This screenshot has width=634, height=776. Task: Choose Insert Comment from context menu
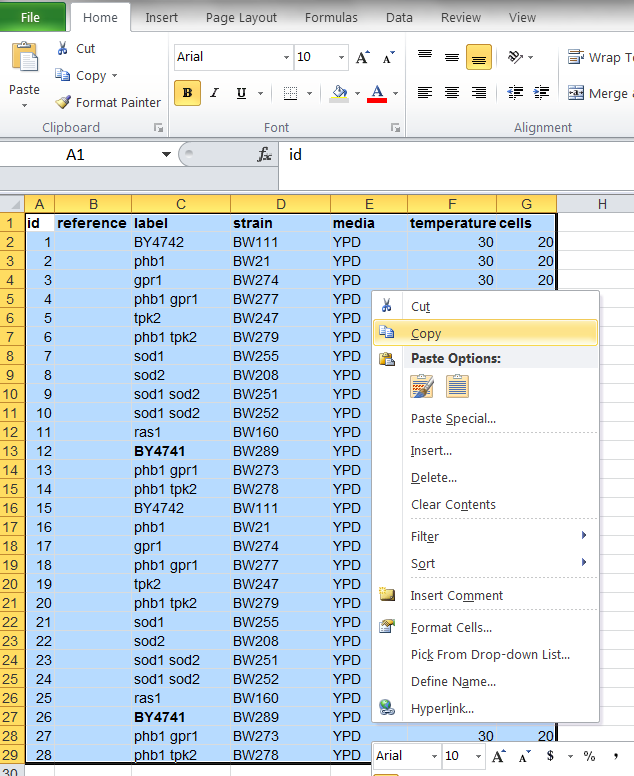(x=485, y=595)
